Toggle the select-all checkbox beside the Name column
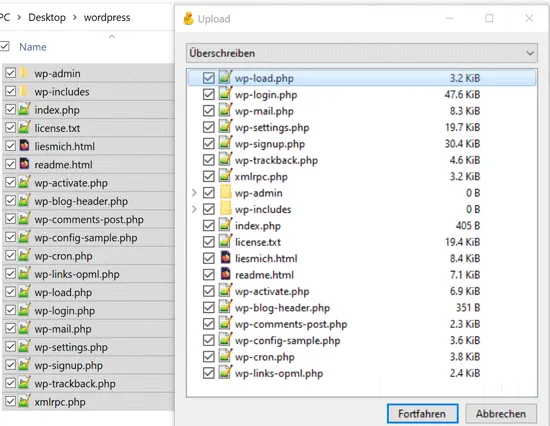The image size is (550, 426). [5, 46]
